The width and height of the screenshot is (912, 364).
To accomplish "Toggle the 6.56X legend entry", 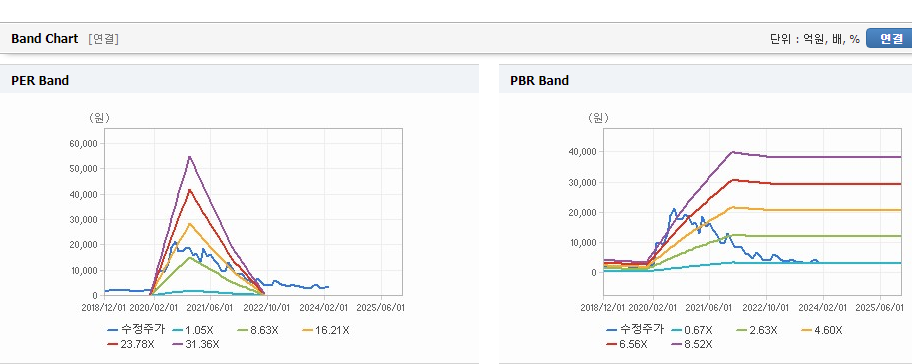I will tap(627, 345).
